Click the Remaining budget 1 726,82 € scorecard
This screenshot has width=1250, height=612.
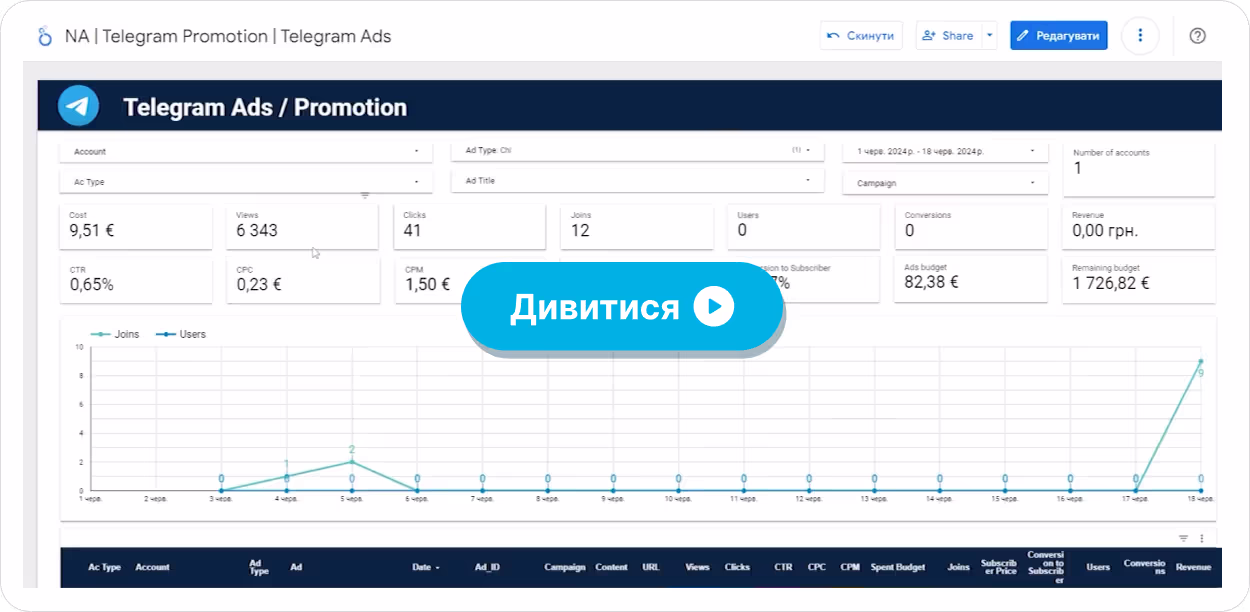(1138, 279)
